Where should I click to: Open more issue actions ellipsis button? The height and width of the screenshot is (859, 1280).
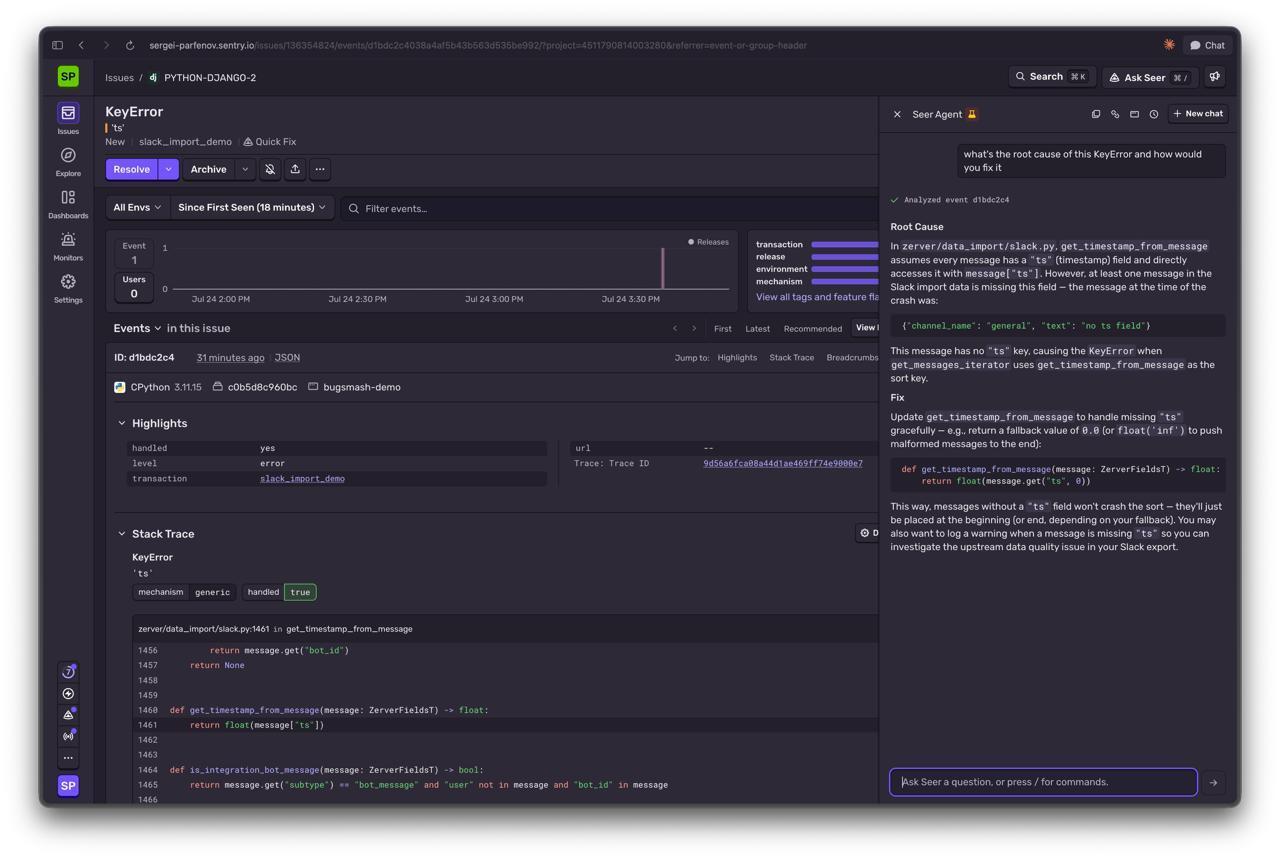point(320,169)
